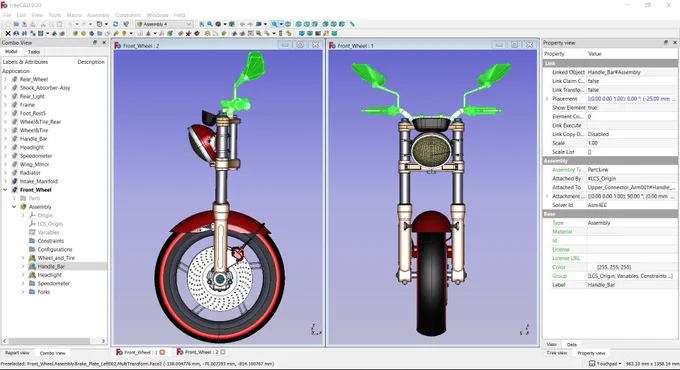
Task: Click the Open document folder icon
Action: pos(16,24)
